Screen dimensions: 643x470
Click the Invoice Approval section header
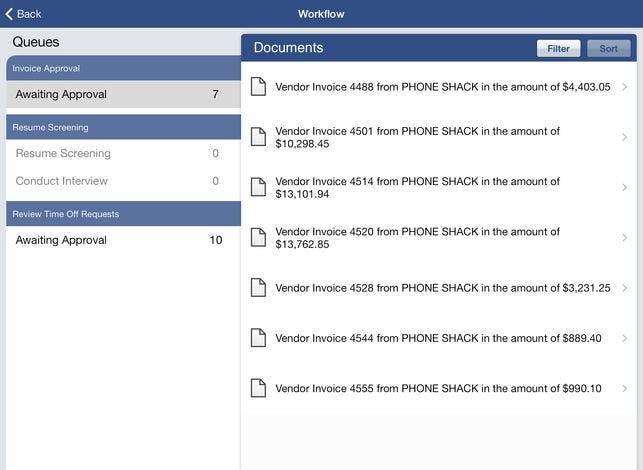point(123,68)
